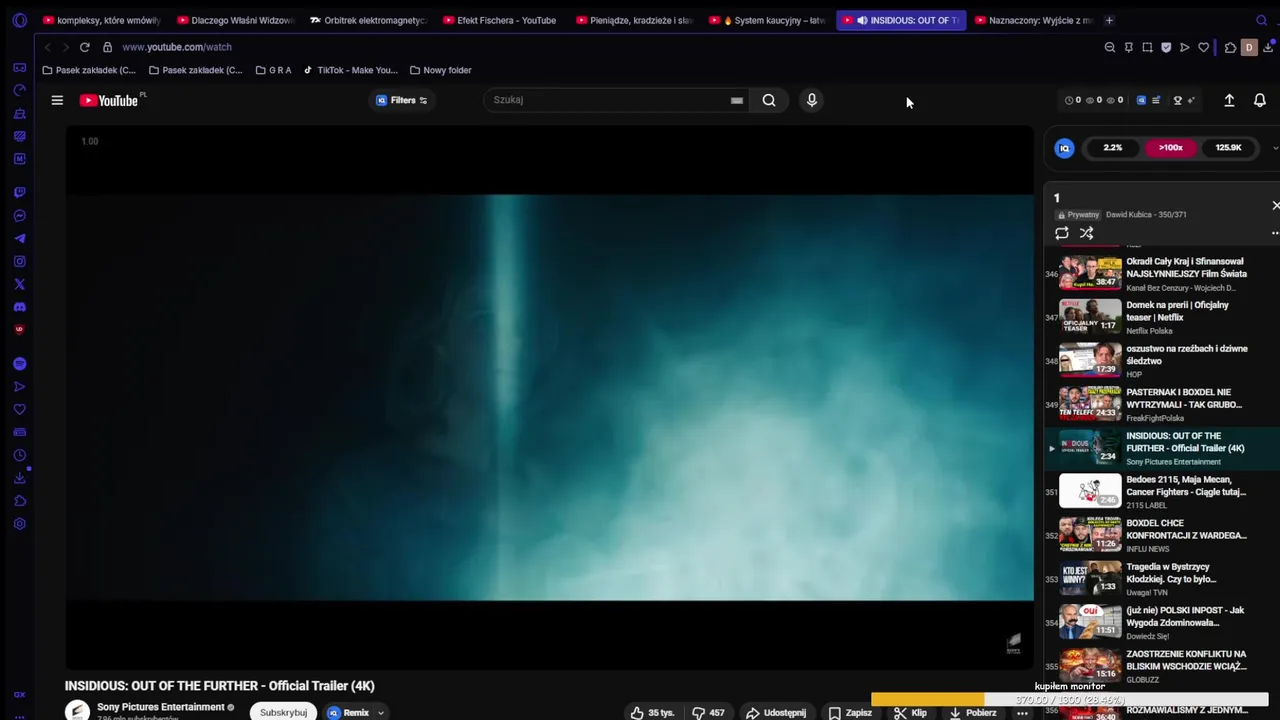
Task: Open browser downloads icon
Action: click(1268, 47)
